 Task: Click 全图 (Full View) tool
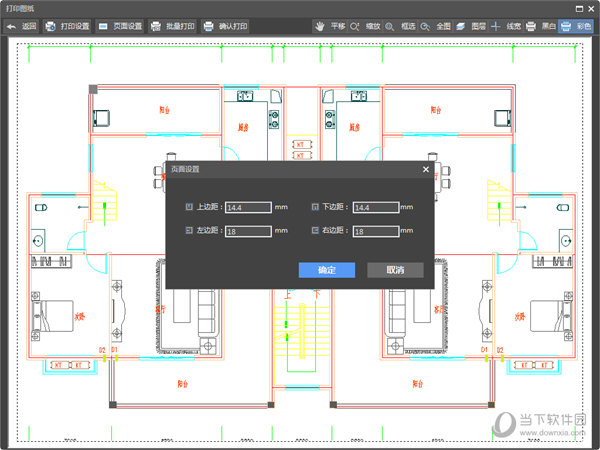pyautogui.click(x=434, y=26)
